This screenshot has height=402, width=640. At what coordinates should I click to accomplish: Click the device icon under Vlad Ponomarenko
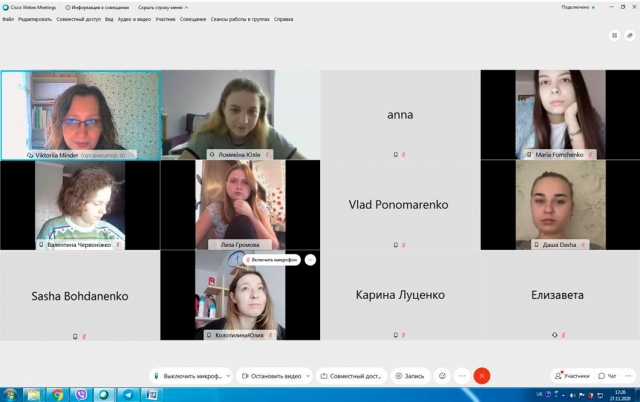click(396, 245)
